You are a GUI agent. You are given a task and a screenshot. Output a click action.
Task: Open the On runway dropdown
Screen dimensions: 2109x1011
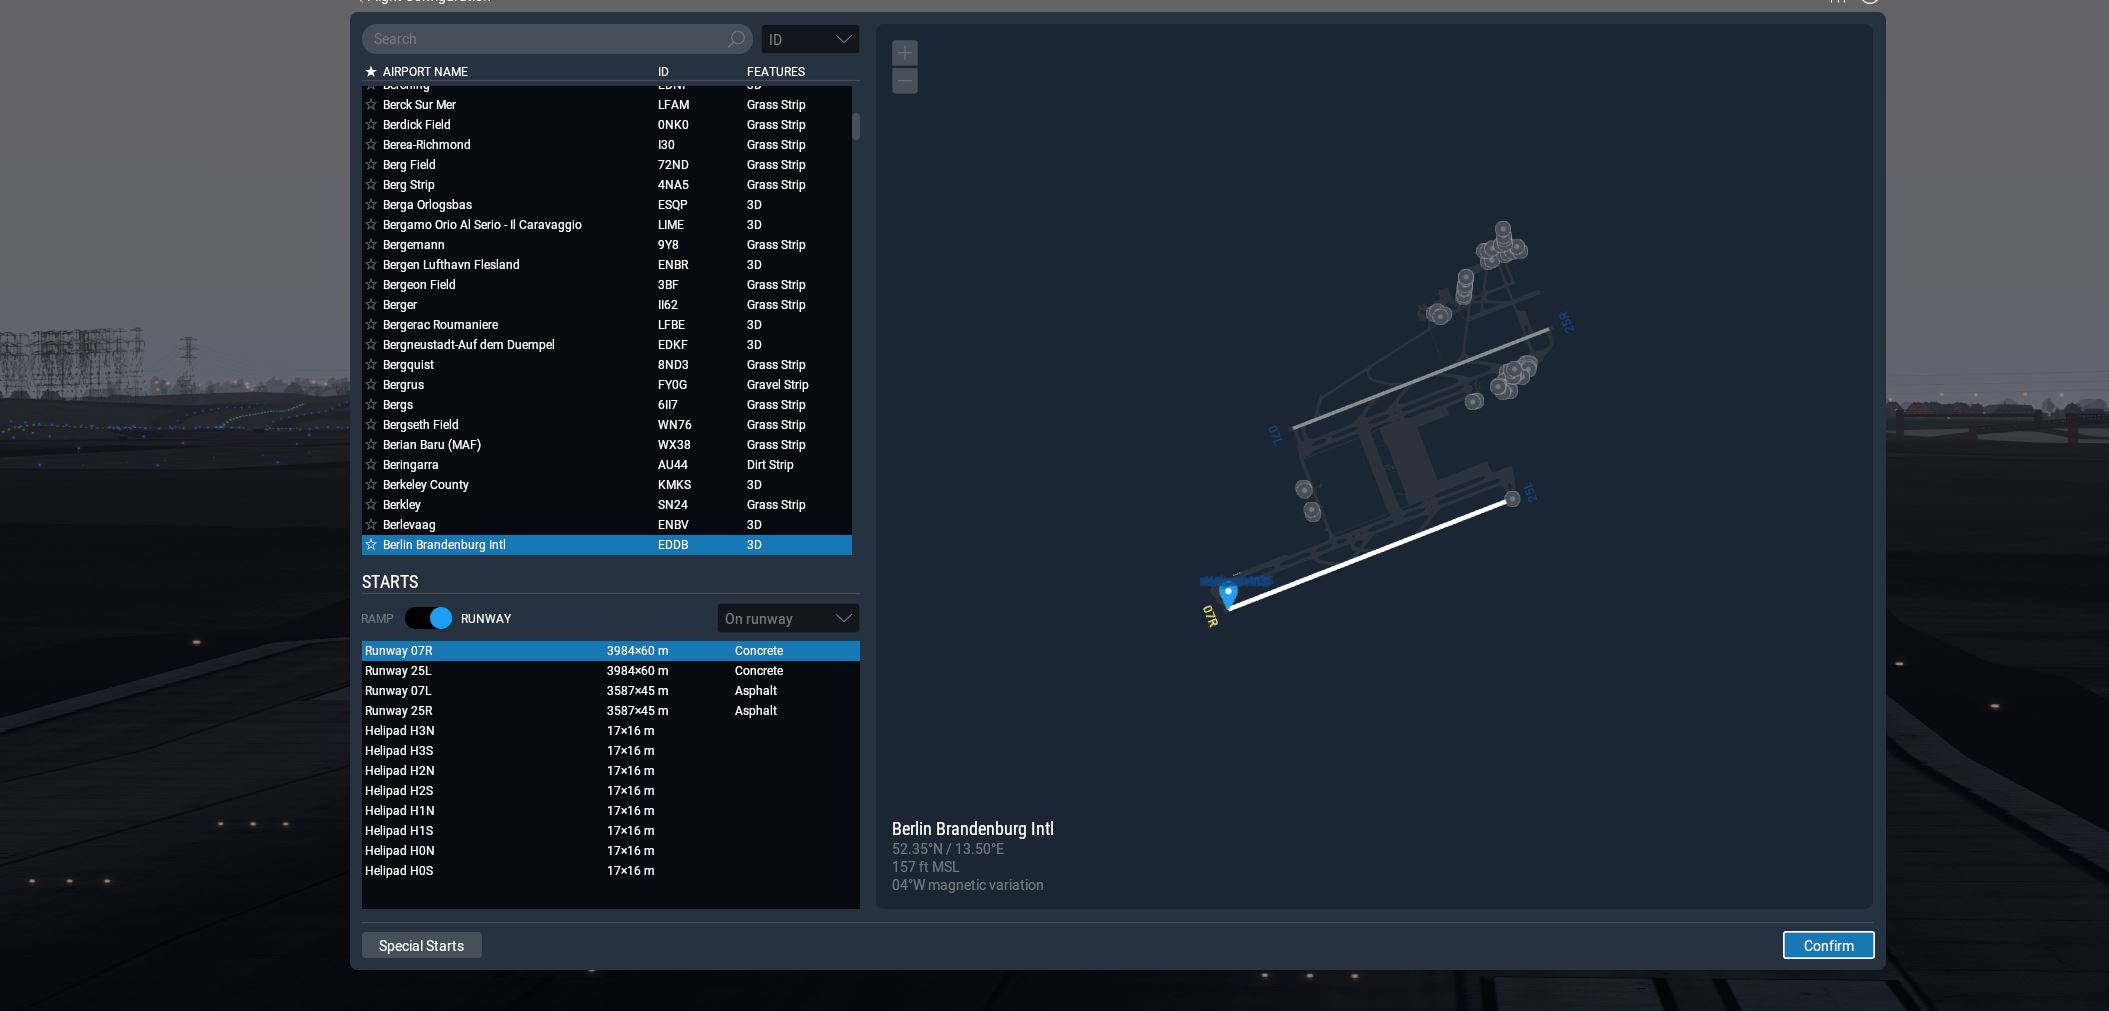pyautogui.click(x=788, y=618)
